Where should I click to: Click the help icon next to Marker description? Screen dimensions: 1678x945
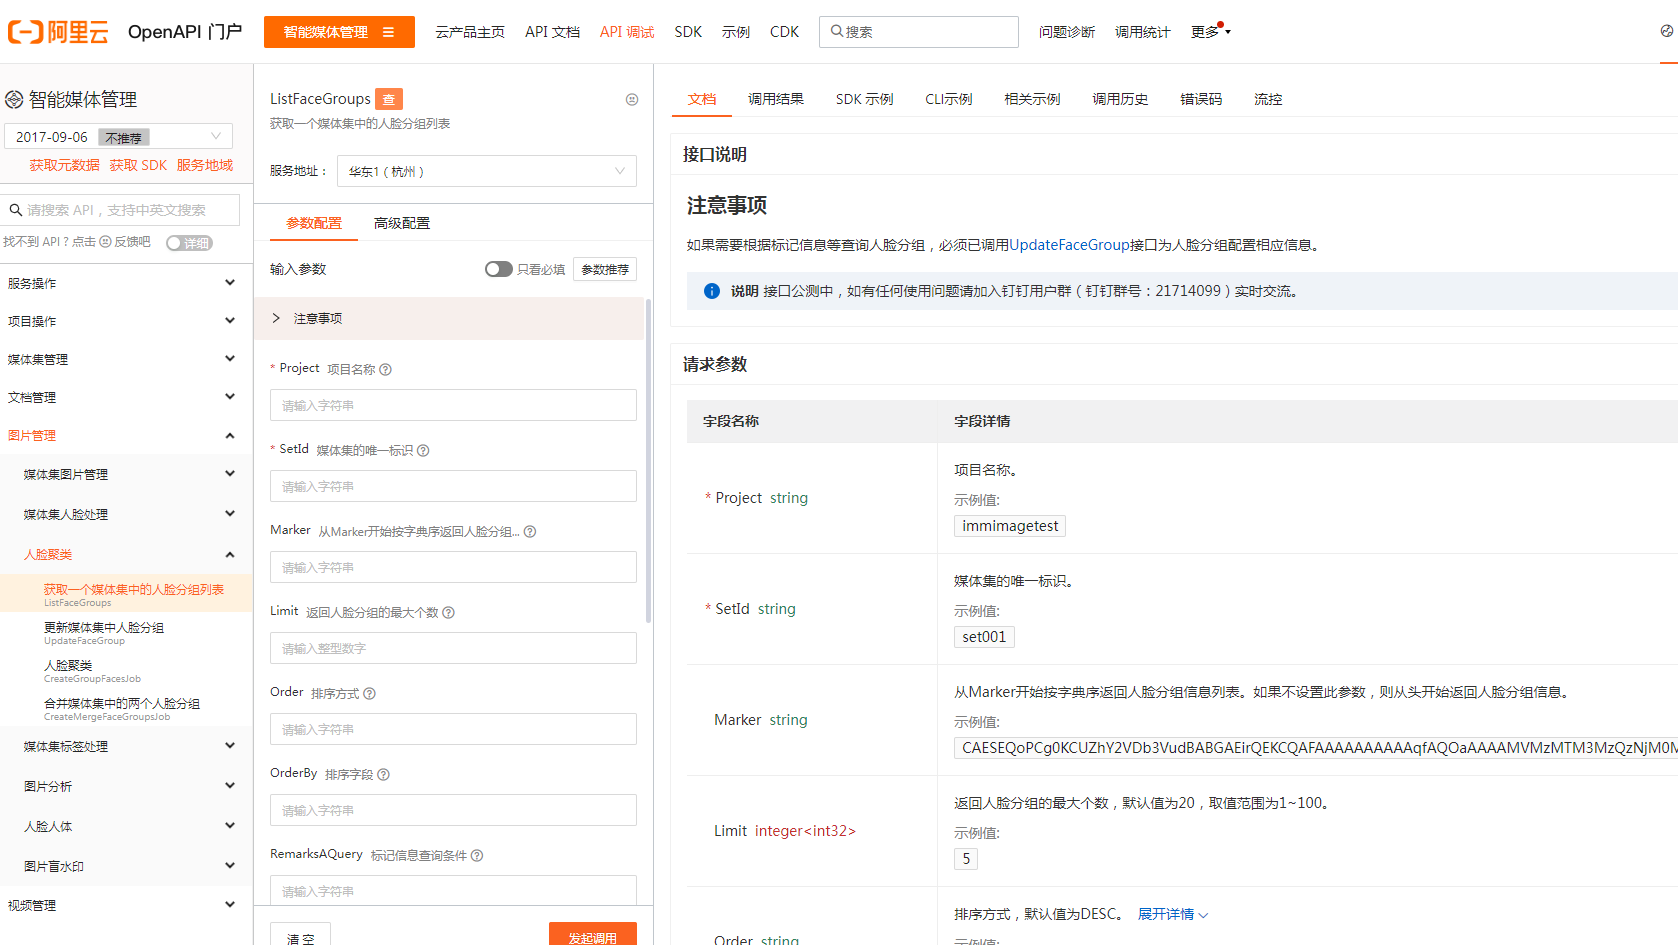(x=530, y=531)
